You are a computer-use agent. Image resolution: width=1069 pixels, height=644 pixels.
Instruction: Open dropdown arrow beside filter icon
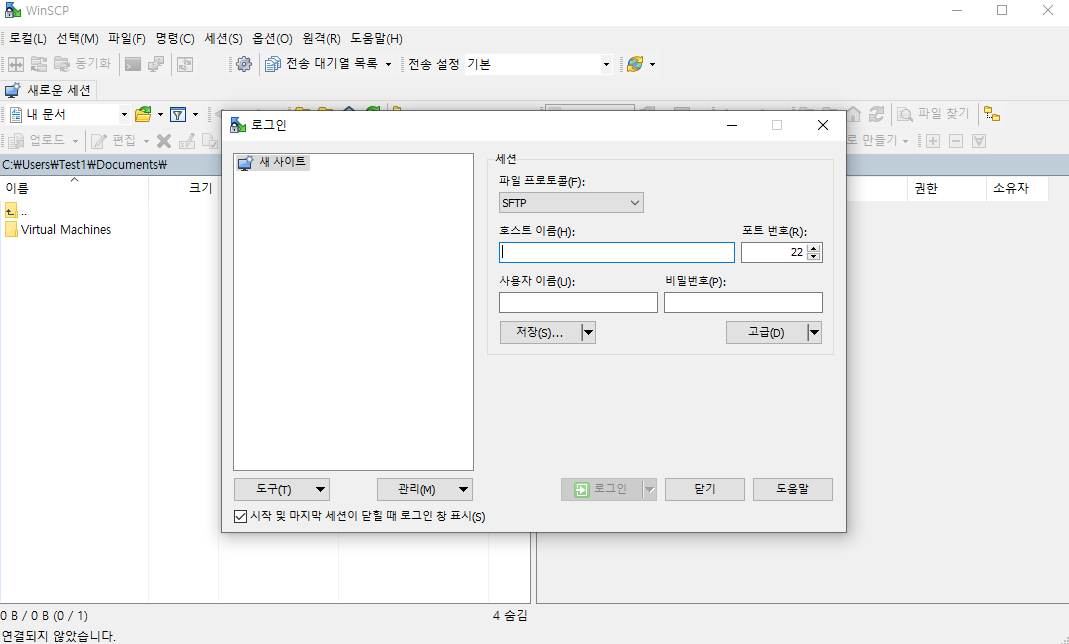coord(196,114)
